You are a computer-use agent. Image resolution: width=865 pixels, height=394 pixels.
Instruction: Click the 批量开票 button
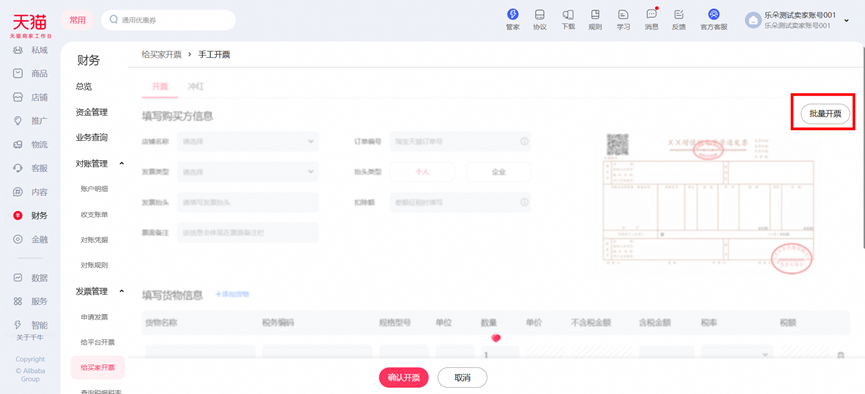pyautogui.click(x=825, y=114)
